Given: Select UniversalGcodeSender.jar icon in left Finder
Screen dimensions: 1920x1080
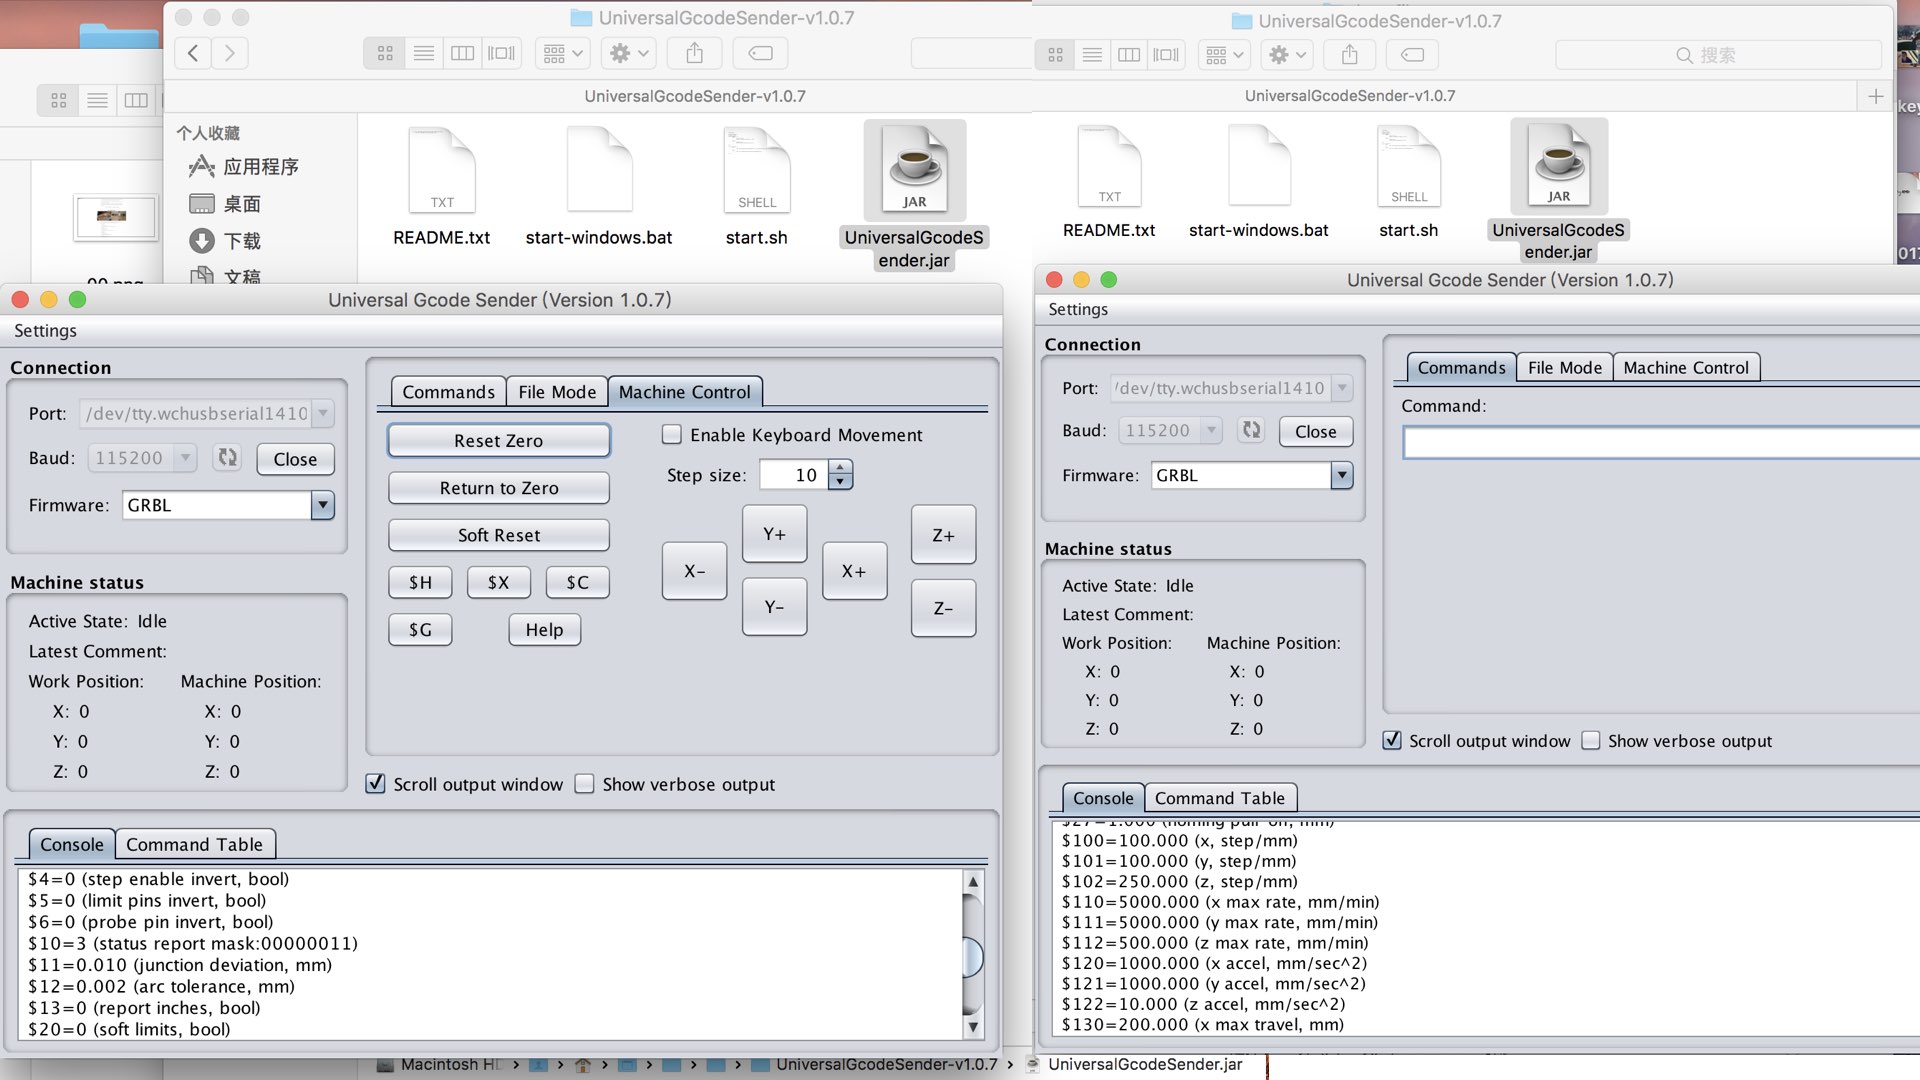Looking at the screenshot, I should pyautogui.click(x=914, y=170).
